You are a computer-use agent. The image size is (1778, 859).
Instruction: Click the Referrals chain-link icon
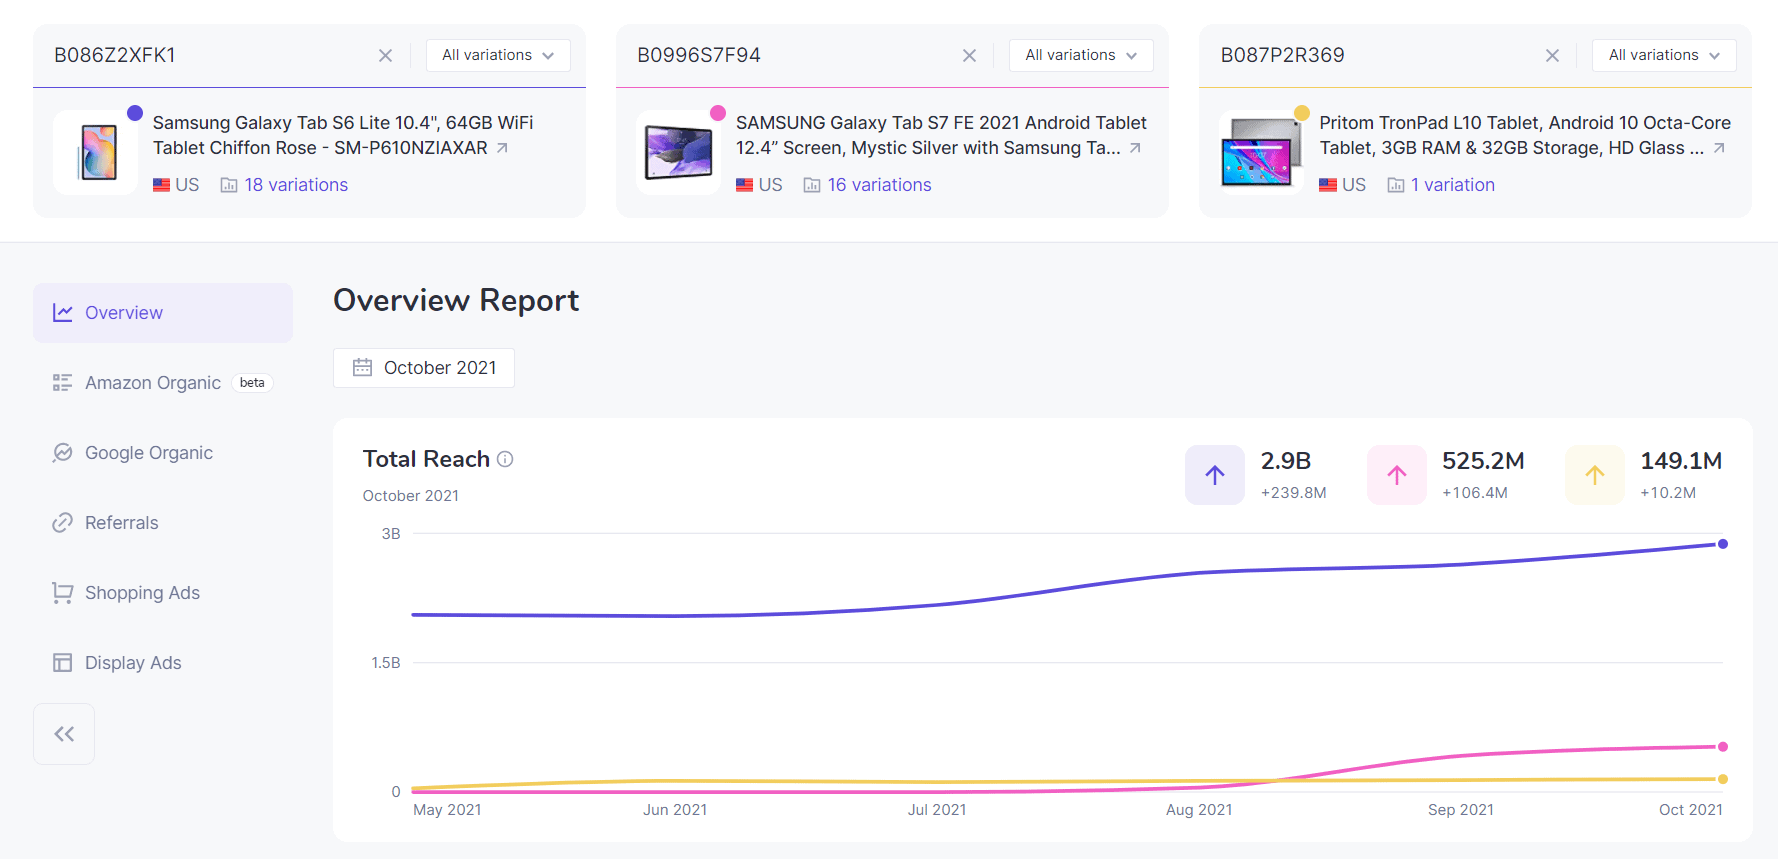click(x=63, y=523)
